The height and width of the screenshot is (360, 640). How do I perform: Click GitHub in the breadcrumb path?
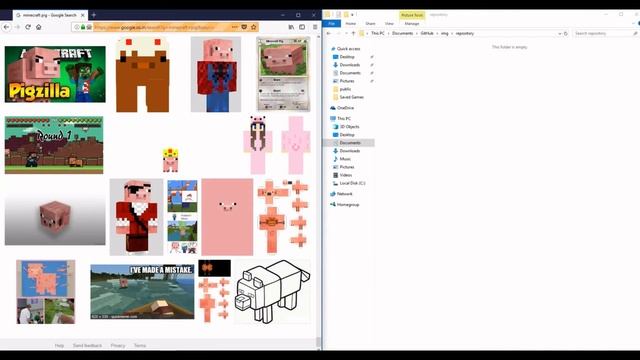pyautogui.click(x=427, y=33)
